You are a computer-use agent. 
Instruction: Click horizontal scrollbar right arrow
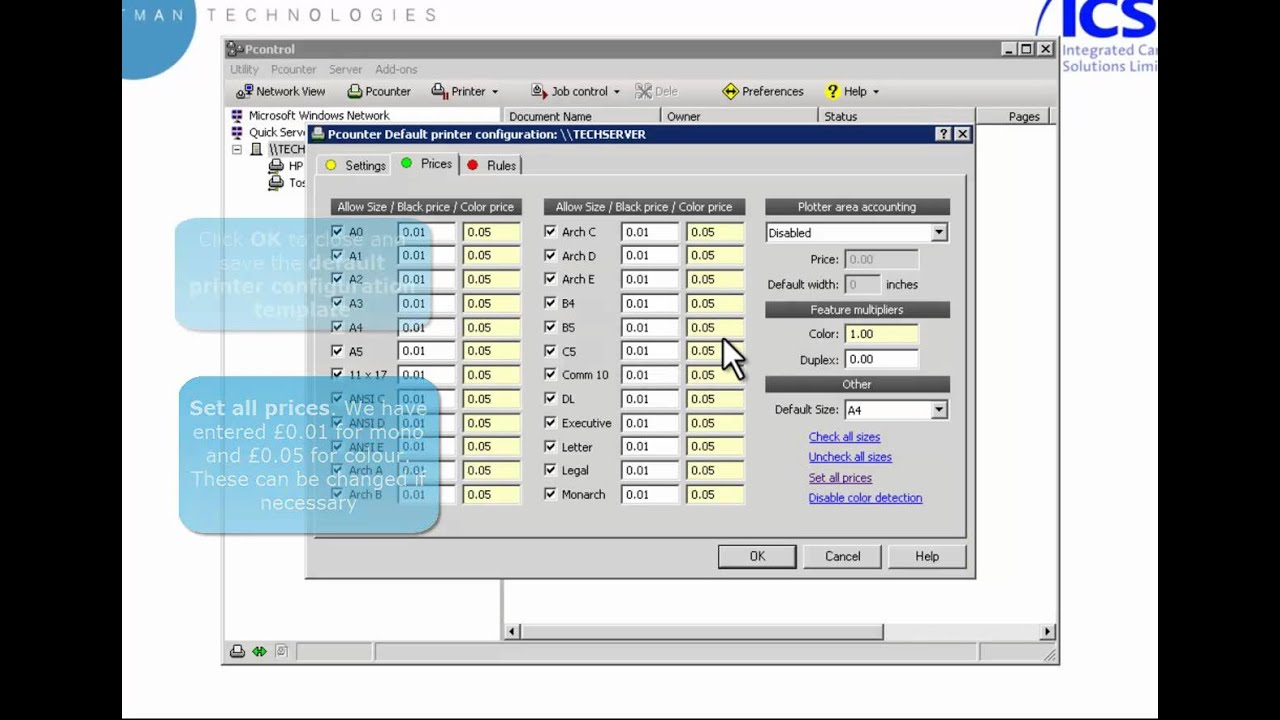(1047, 632)
